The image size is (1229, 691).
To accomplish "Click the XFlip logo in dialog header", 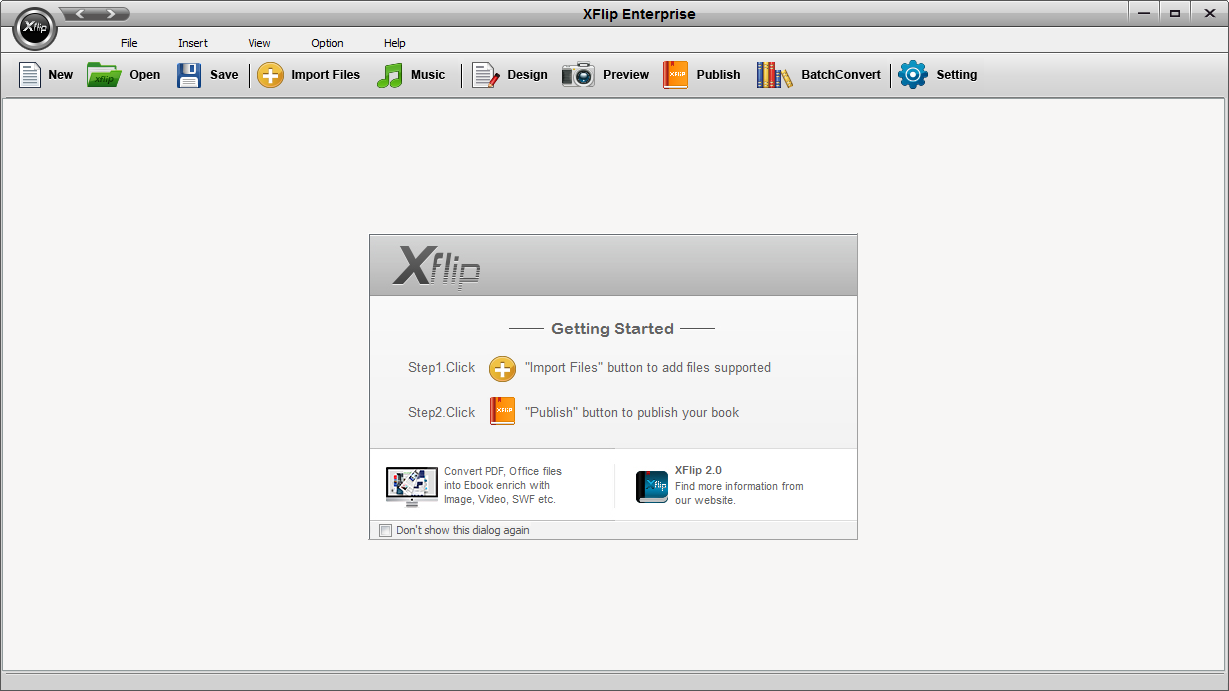I will 437,266.
